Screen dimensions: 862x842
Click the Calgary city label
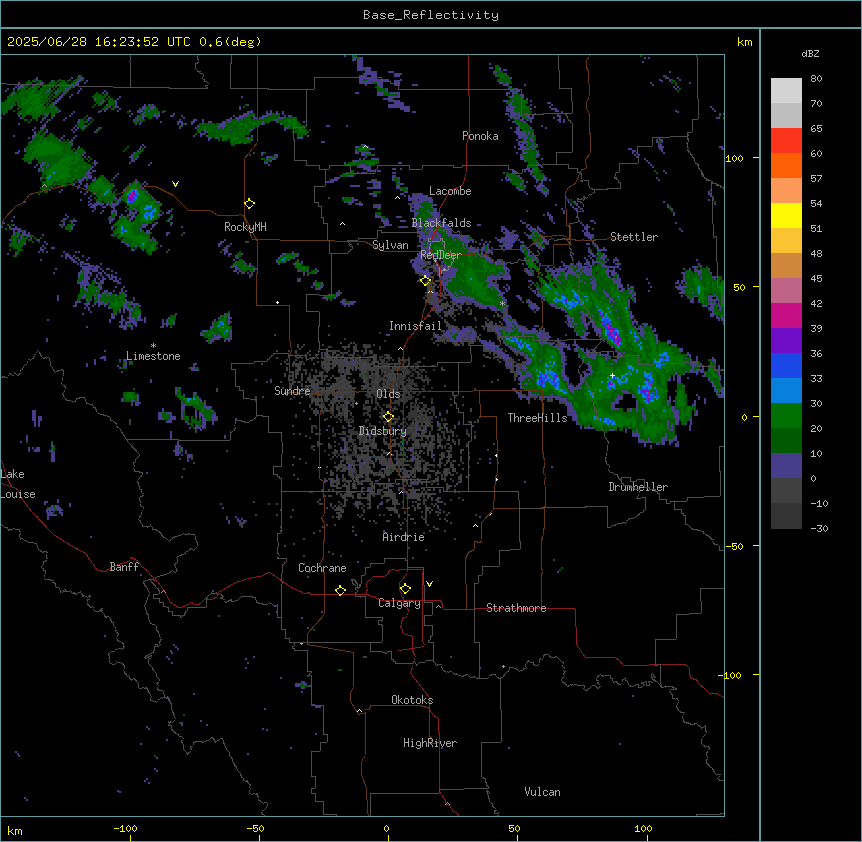[x=399, y=603]
